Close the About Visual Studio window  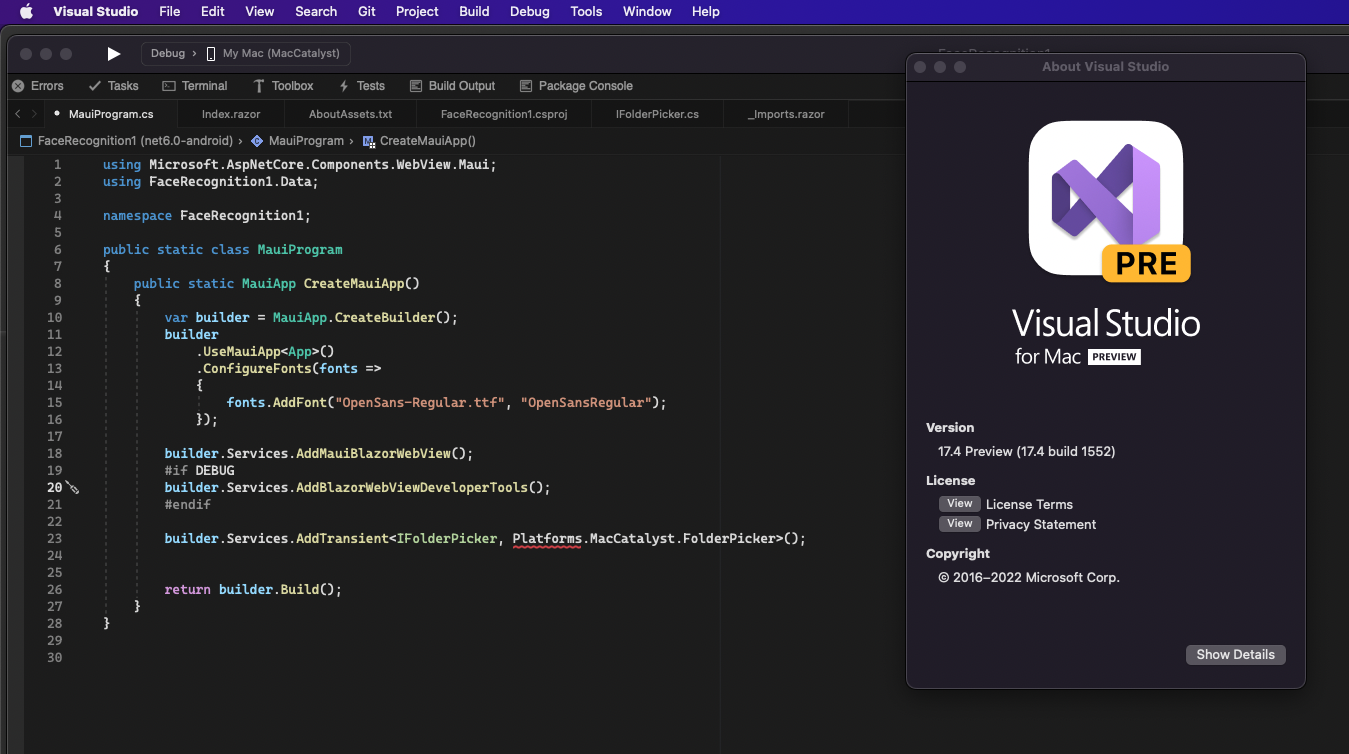[x=920, y=67]
